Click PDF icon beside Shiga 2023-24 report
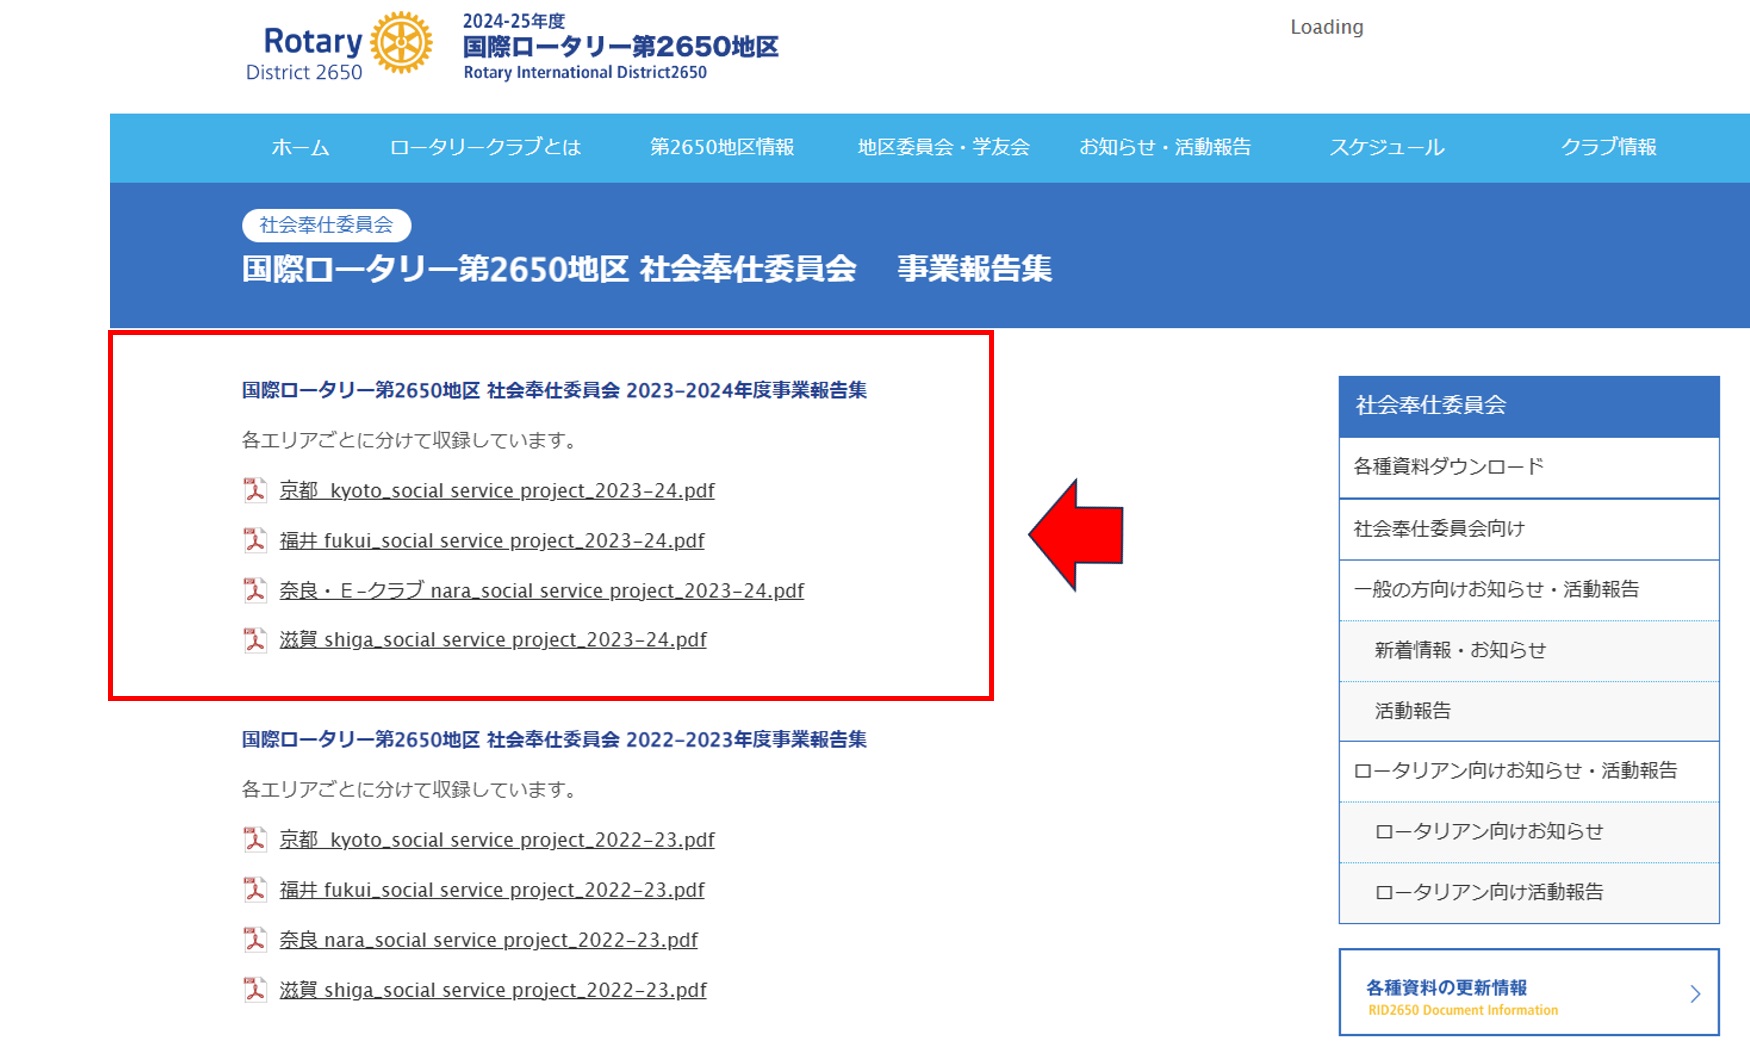Image resolution: width=1750 pixels, height=1054 pixels. 255,640
